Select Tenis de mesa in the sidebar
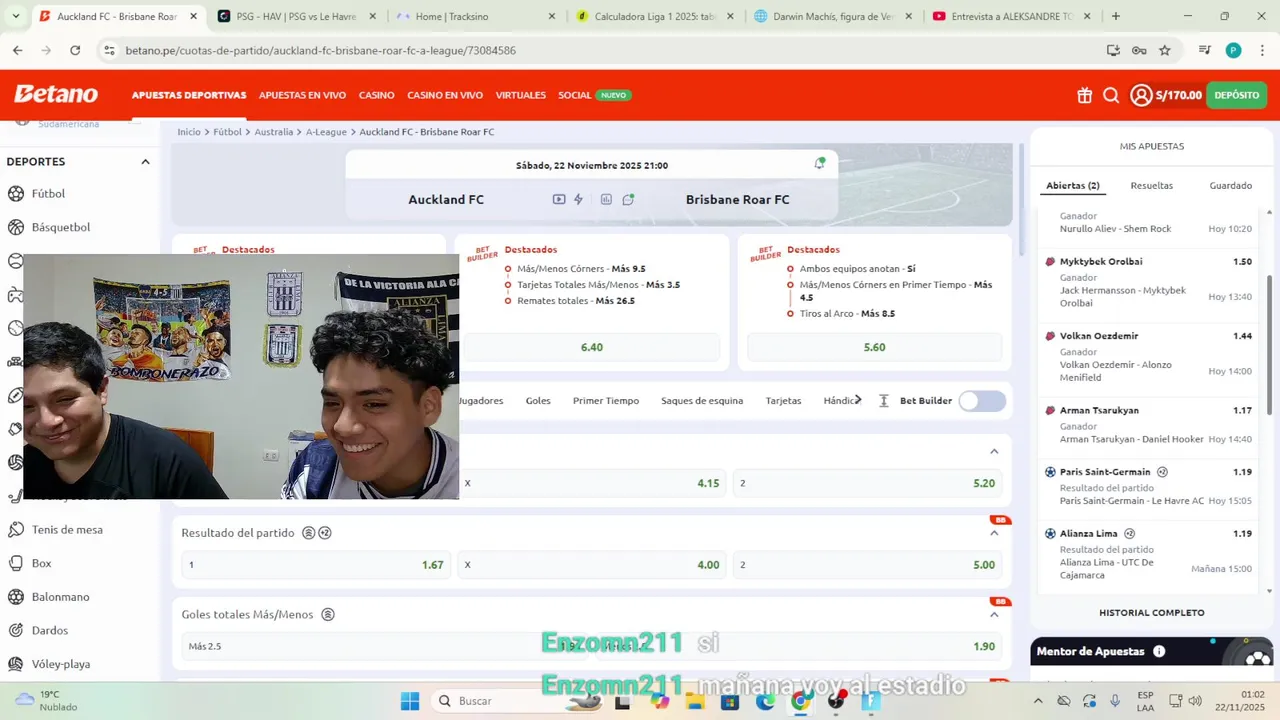Image resolution: width=1280 pixels, height=720 pixels. [x=67, y=530]
